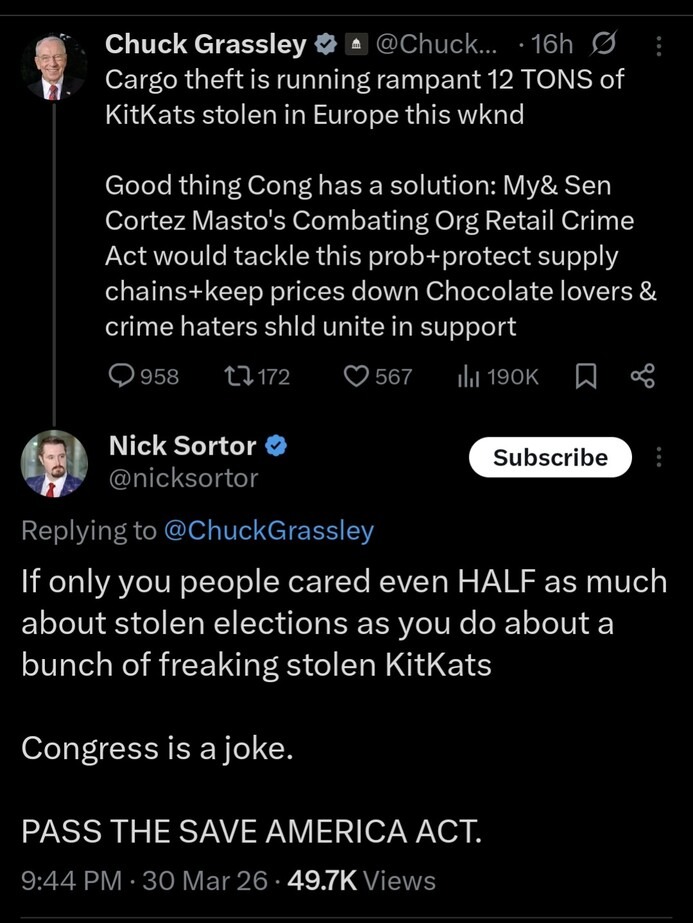Open the Replying to @ChuckGrassley link
Image resolution: width=693 pixels, height=923 pixels.
click(x=269, y=530)
